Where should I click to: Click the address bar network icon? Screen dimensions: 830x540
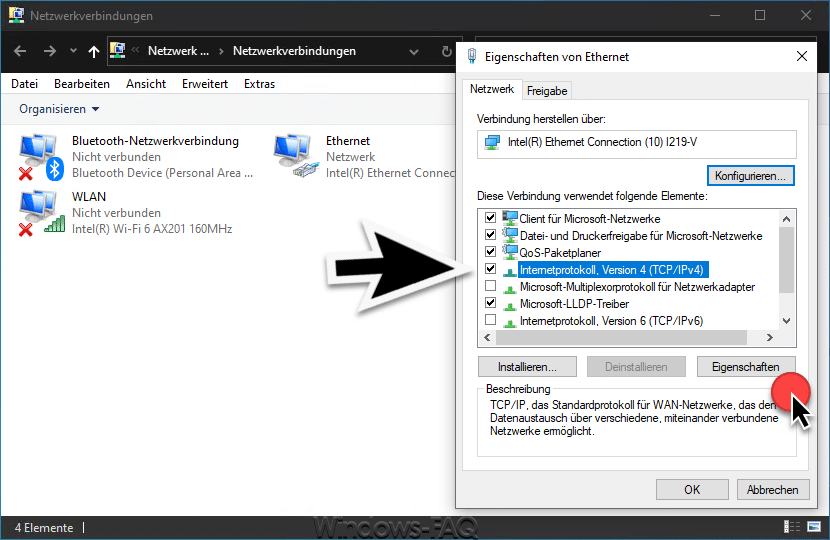[118, 50]
